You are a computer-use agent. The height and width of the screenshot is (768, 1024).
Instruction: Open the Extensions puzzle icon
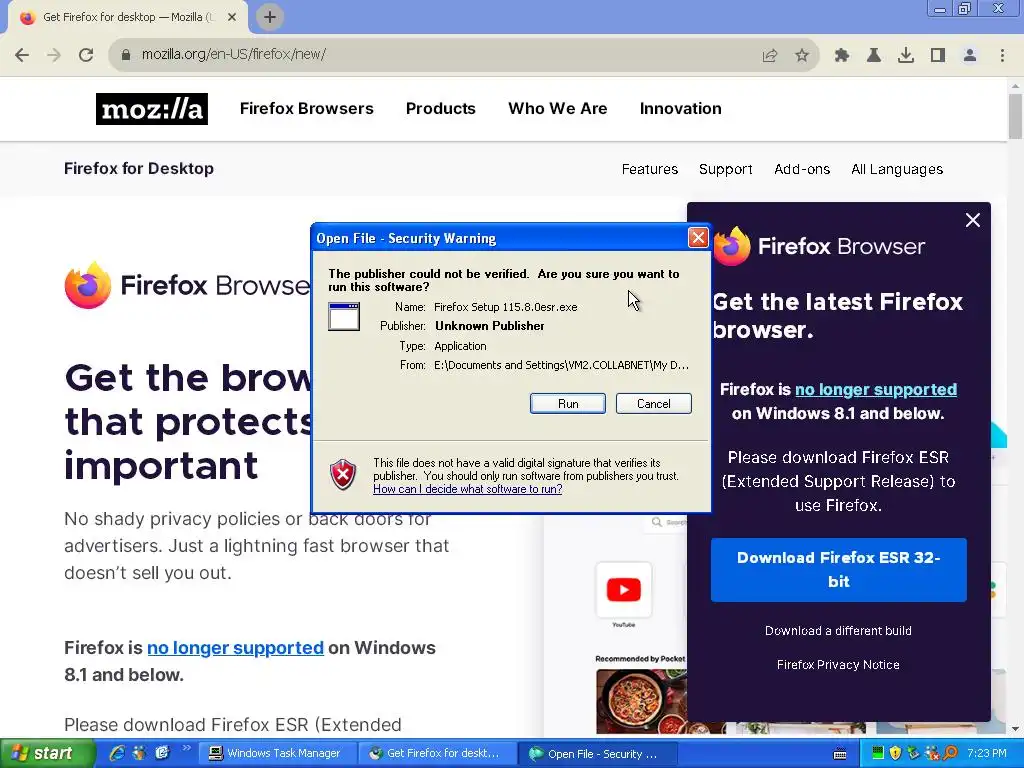pos(842,56)
